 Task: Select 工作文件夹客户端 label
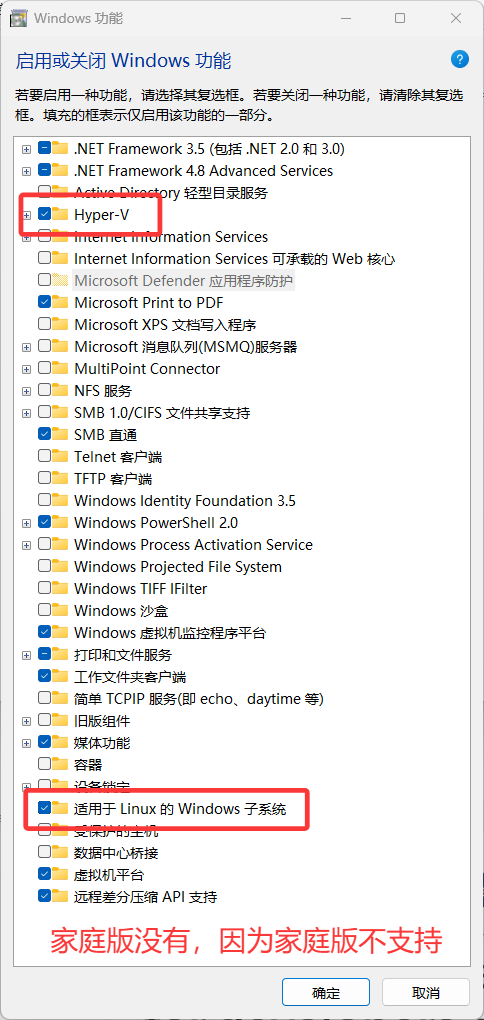click(130, 676)
